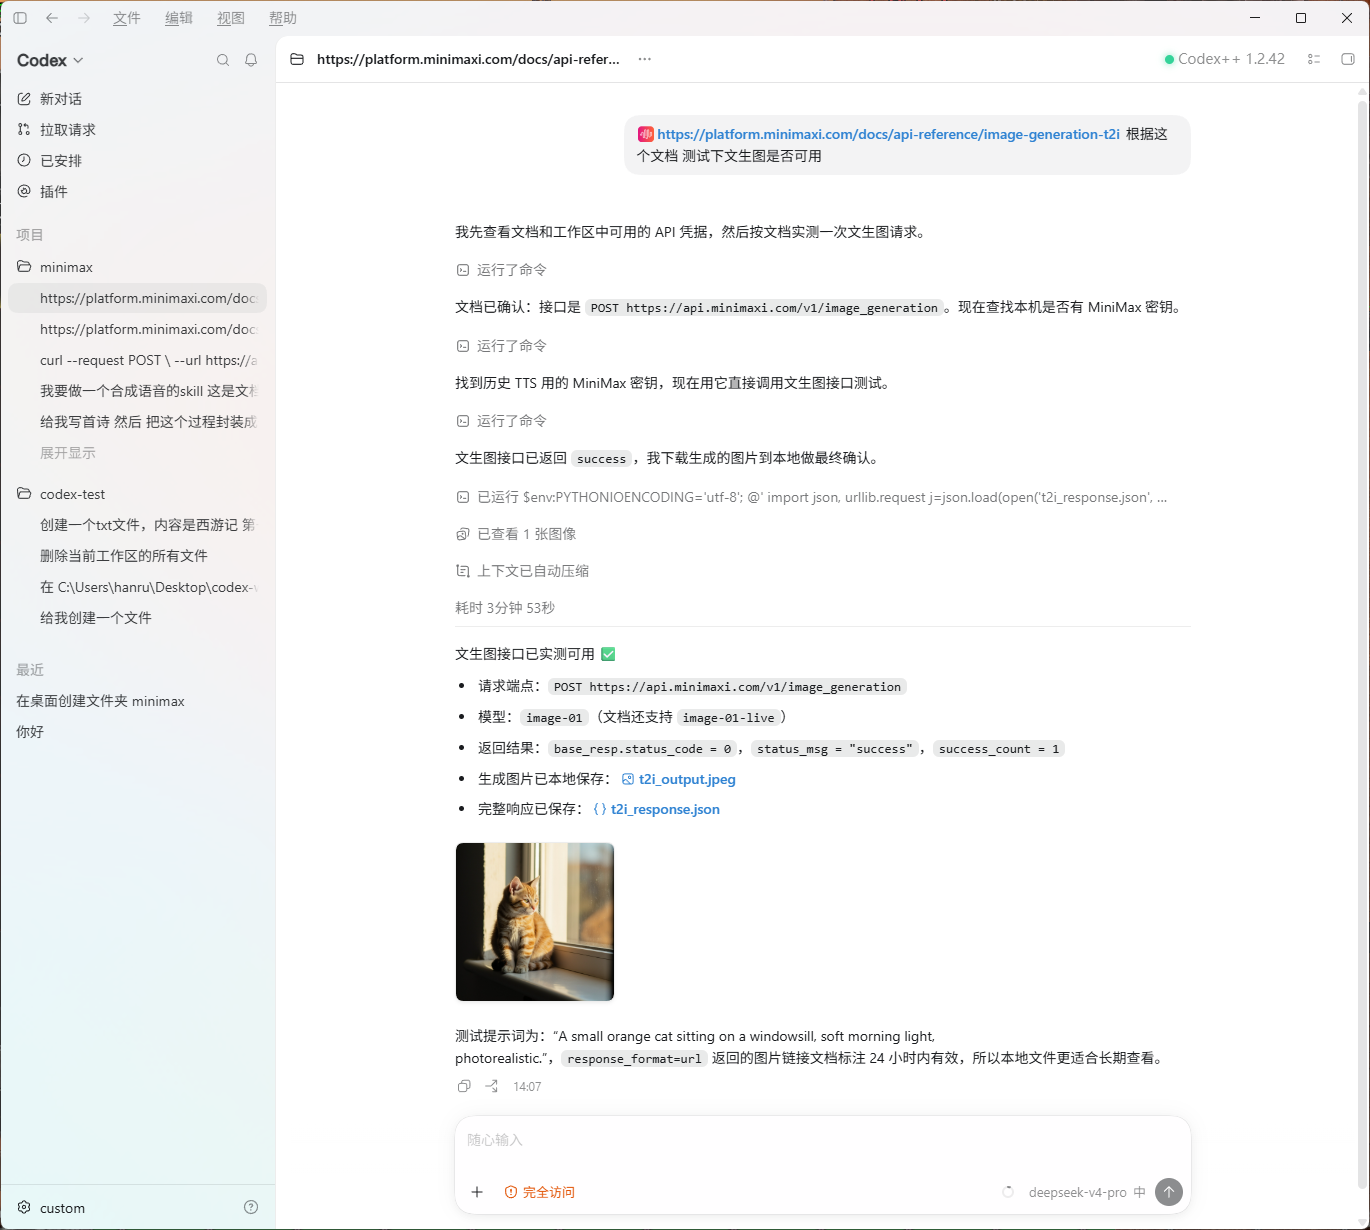This screenshot has height=1230, width=1370.
Task: Toggle the right side panel icon
Action: (1348, 59)
